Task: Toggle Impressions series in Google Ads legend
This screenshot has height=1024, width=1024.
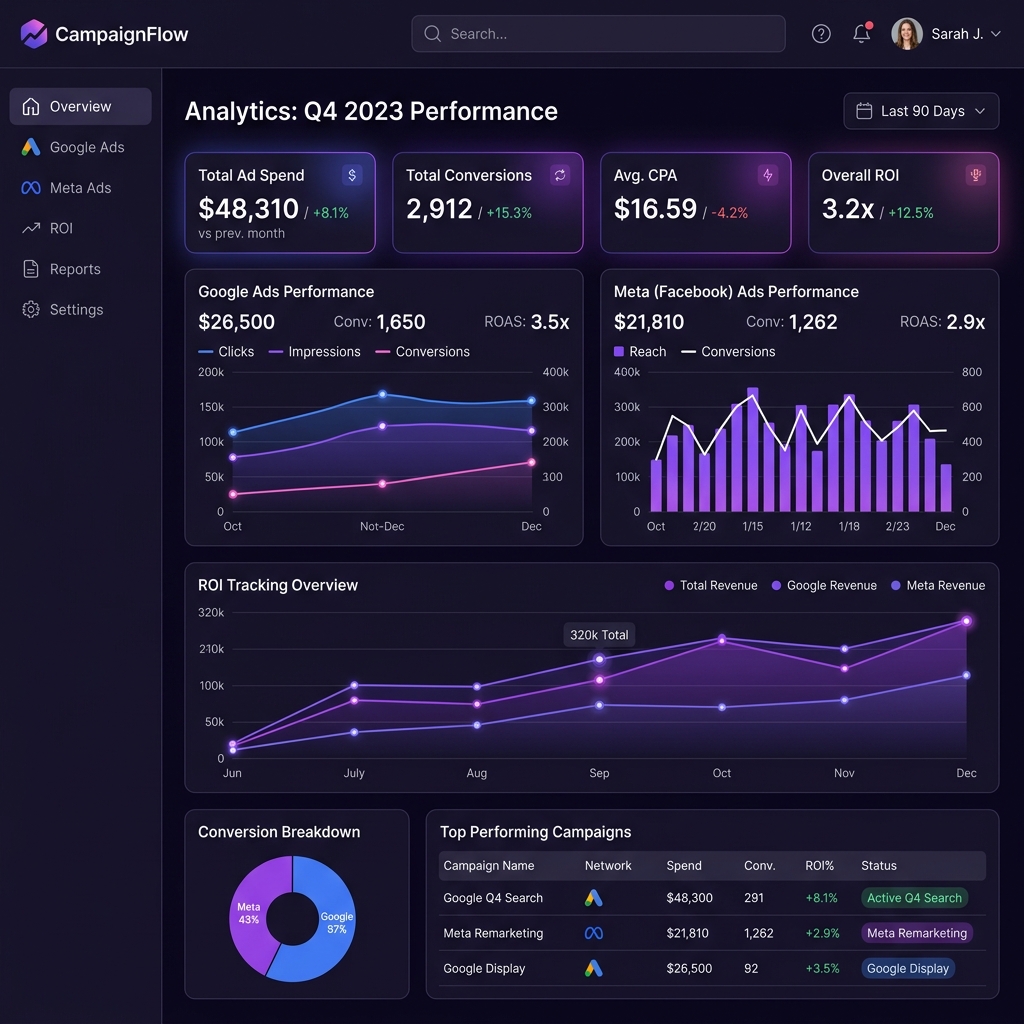Action: coord(314,351)
